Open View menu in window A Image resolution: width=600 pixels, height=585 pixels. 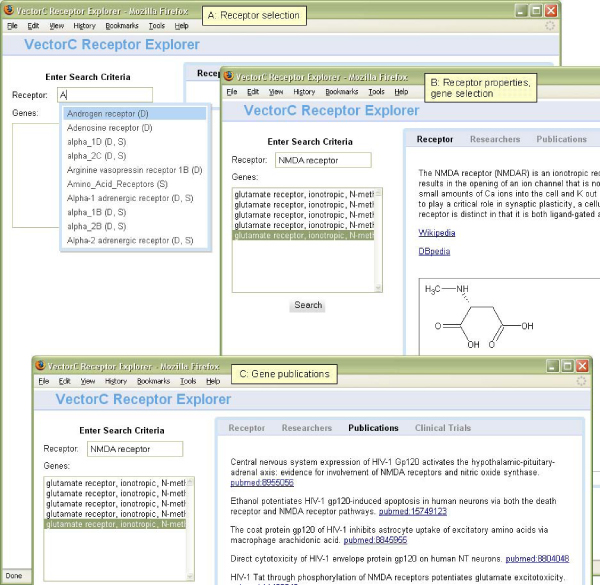coord(57,26)
